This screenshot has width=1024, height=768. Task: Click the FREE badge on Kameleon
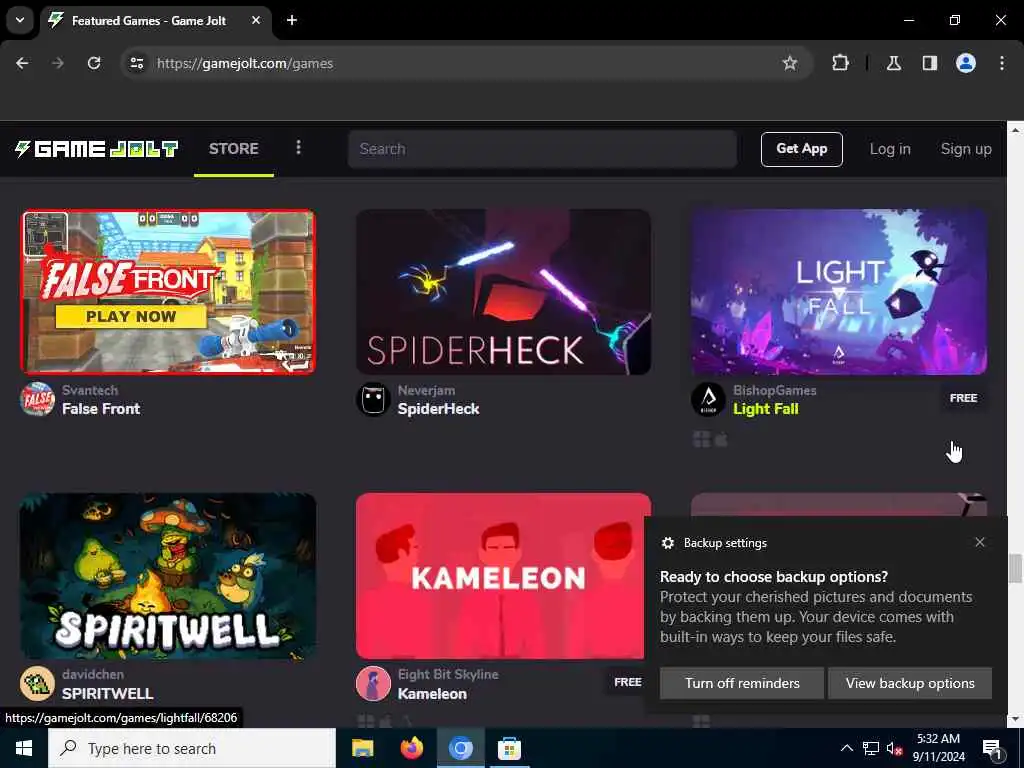pyautogui.click(x=628, y=682)
